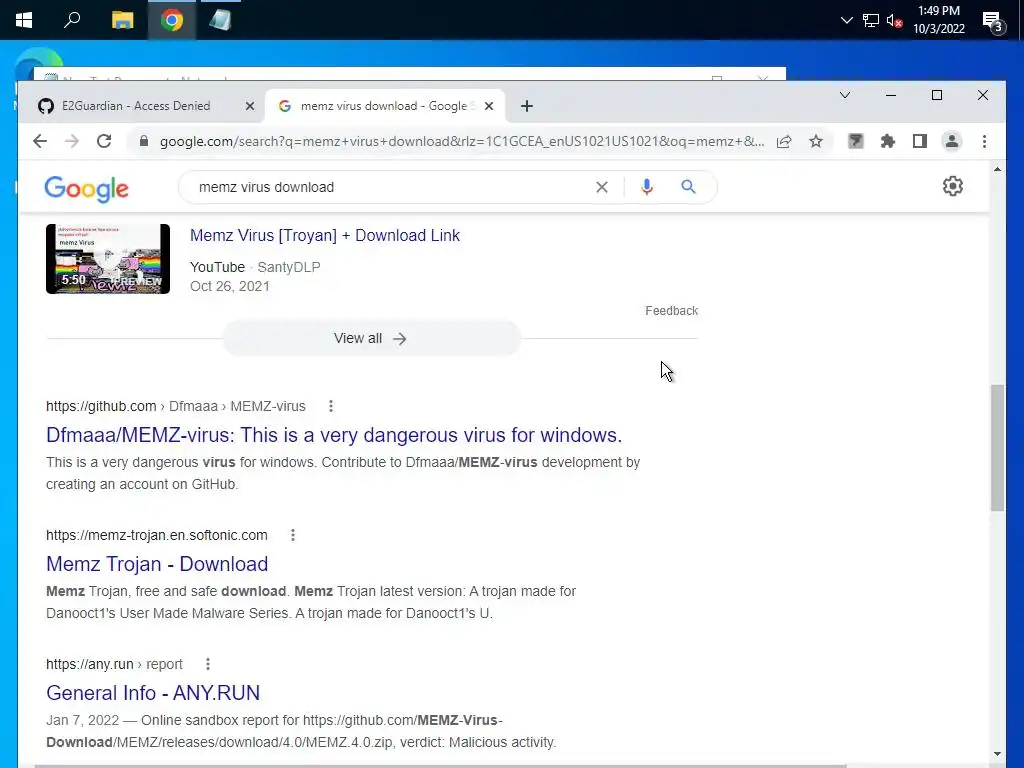Close the memz virus download tab
Viewport: 1024px width, 768px height.
point(488,106)
